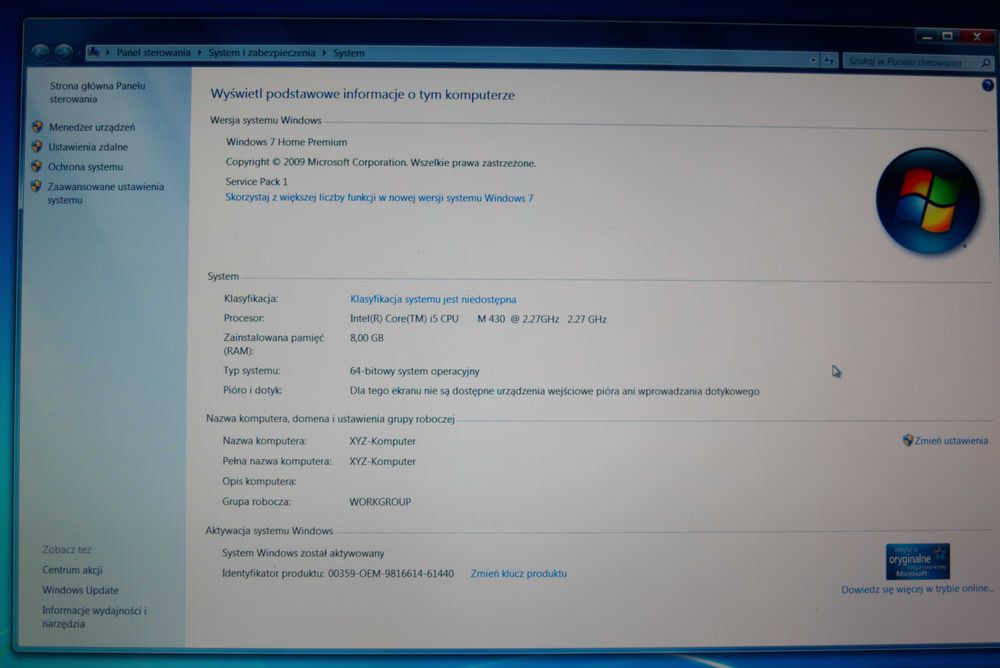Click heading 'Wyświetl podstawowe informacje o tym komputerze'
This screenshot has width=1000, height=668.
click(x=362, y=94)
